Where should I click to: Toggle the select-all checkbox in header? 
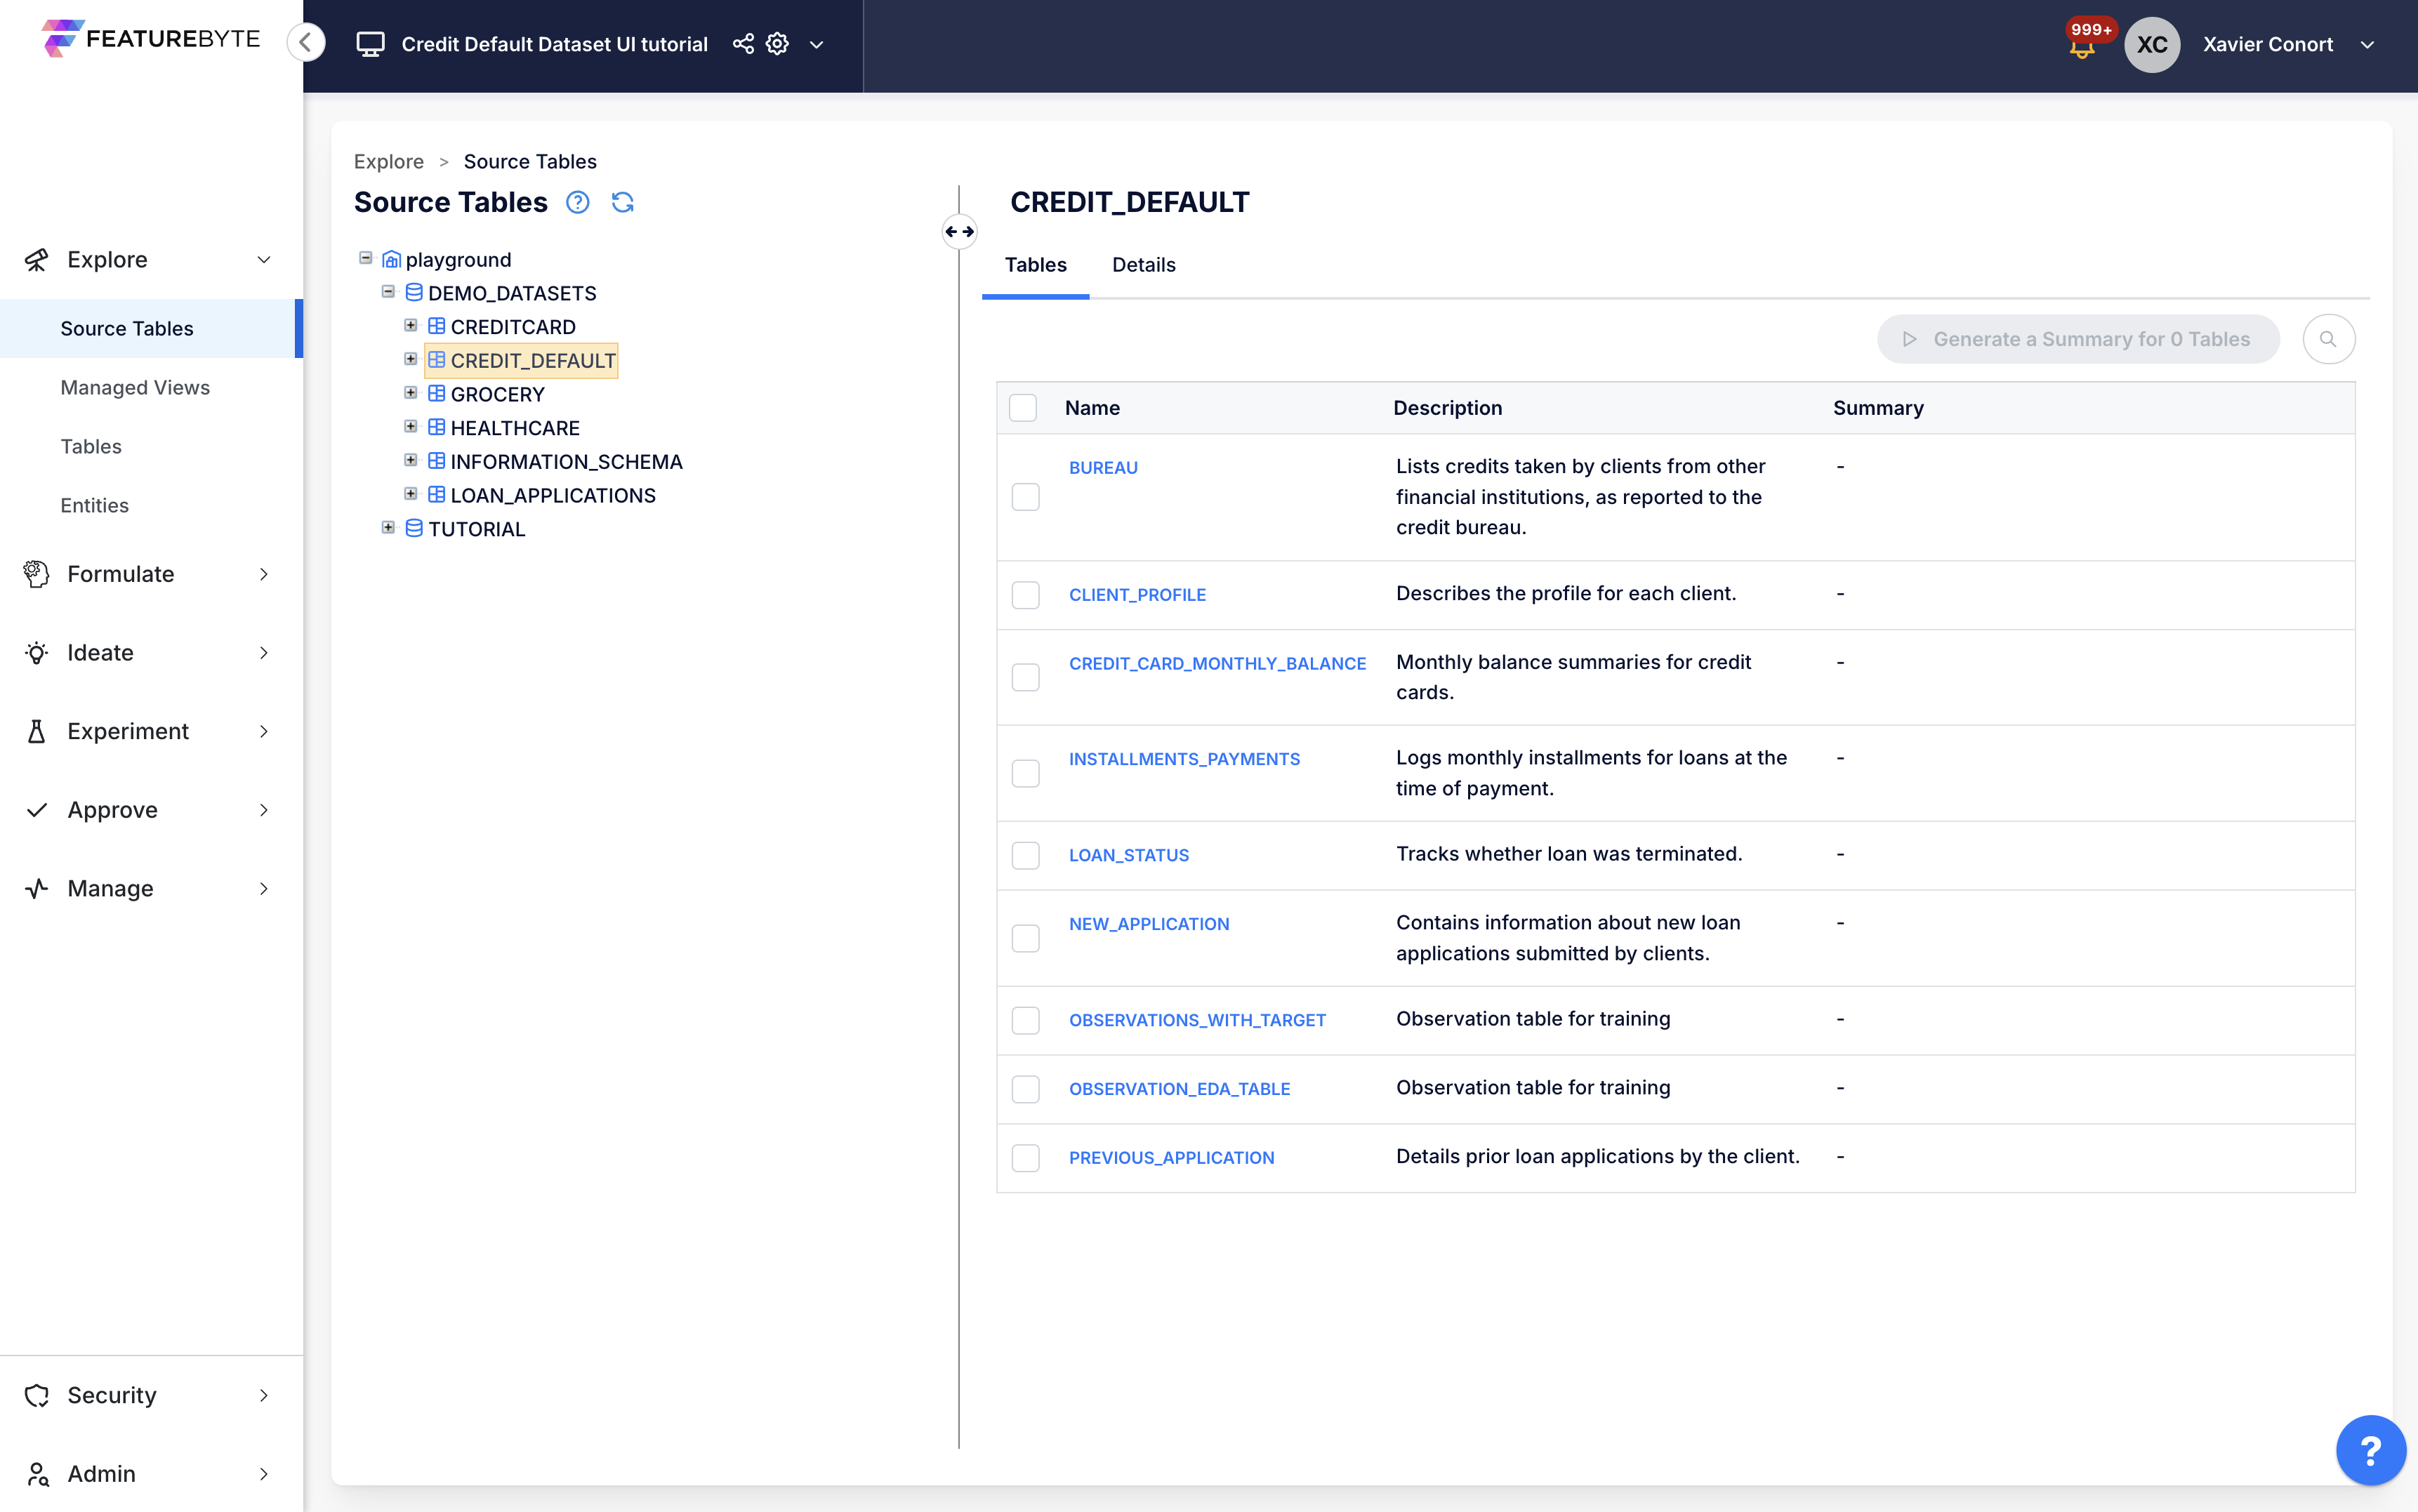[1022, 408]
